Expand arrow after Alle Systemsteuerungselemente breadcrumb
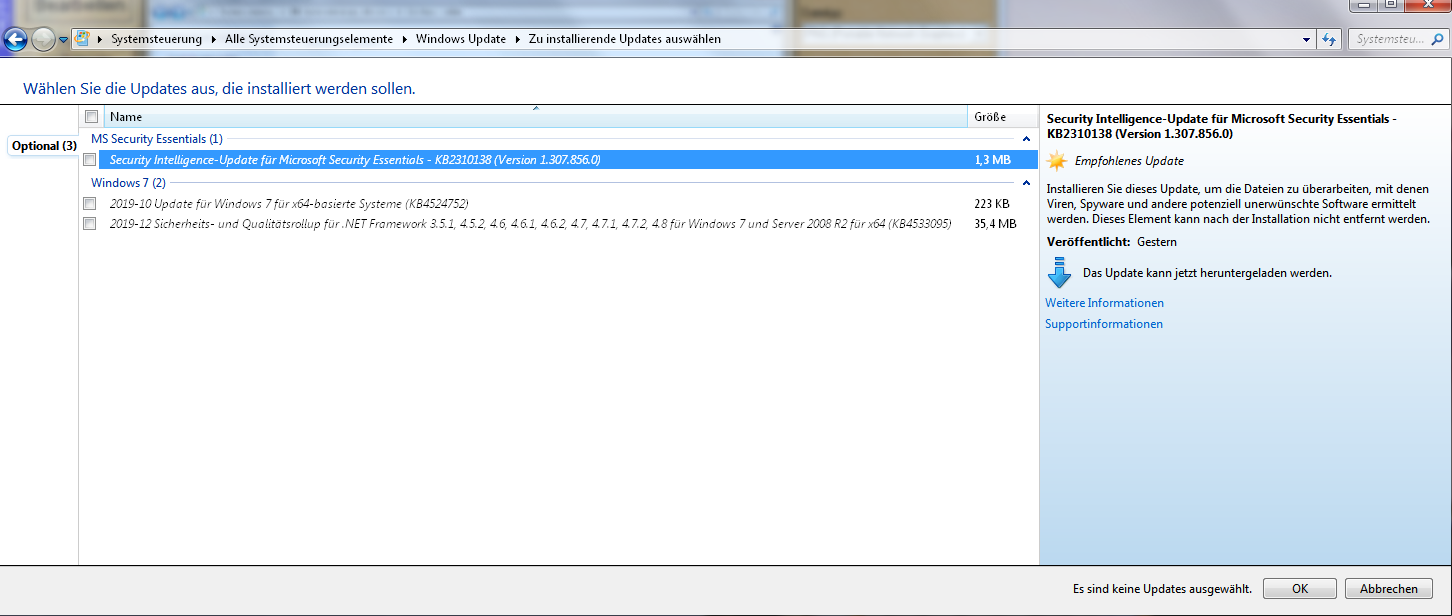Viewport: 1452px width, 616px height. coord(405,39)
